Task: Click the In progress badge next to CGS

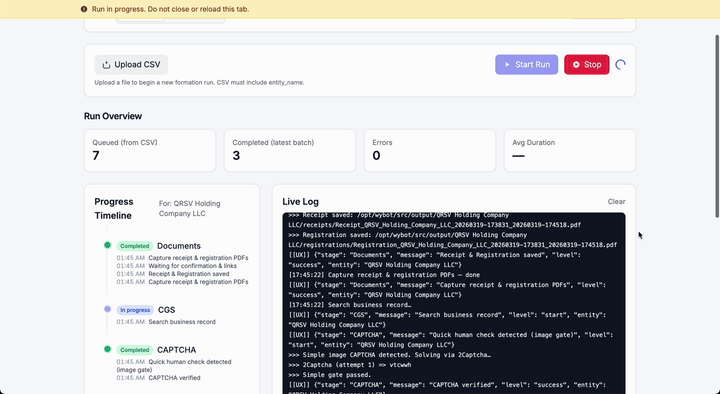Action: tap(135, 310)
